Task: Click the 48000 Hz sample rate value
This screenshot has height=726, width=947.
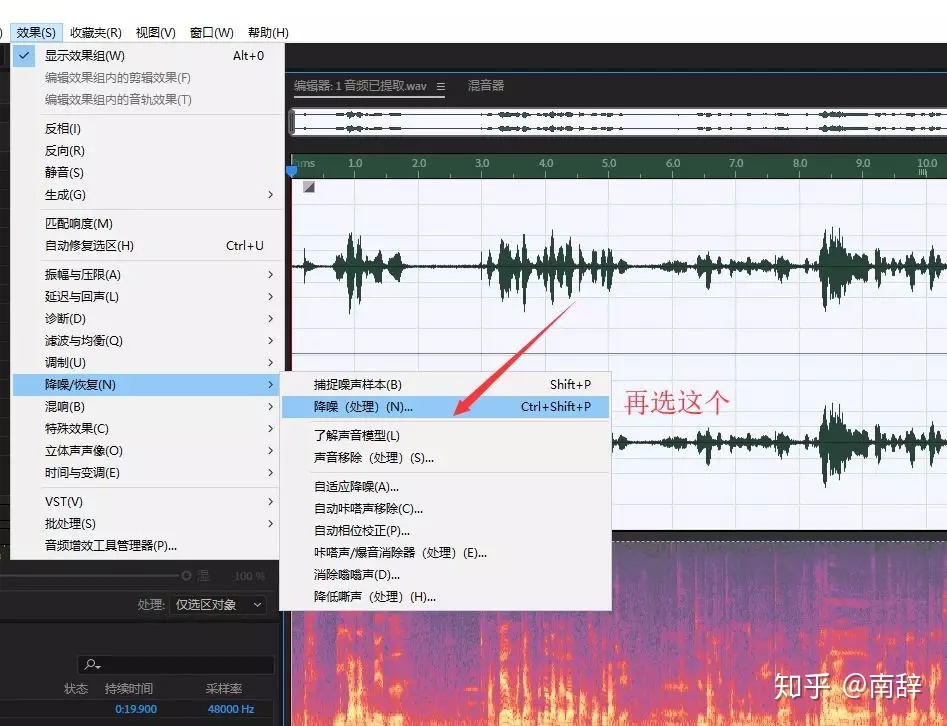Action: pos(231,709)
